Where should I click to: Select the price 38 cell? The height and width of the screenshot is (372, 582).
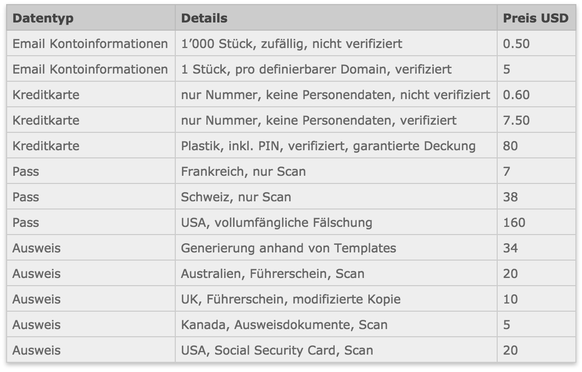[536, 197]
